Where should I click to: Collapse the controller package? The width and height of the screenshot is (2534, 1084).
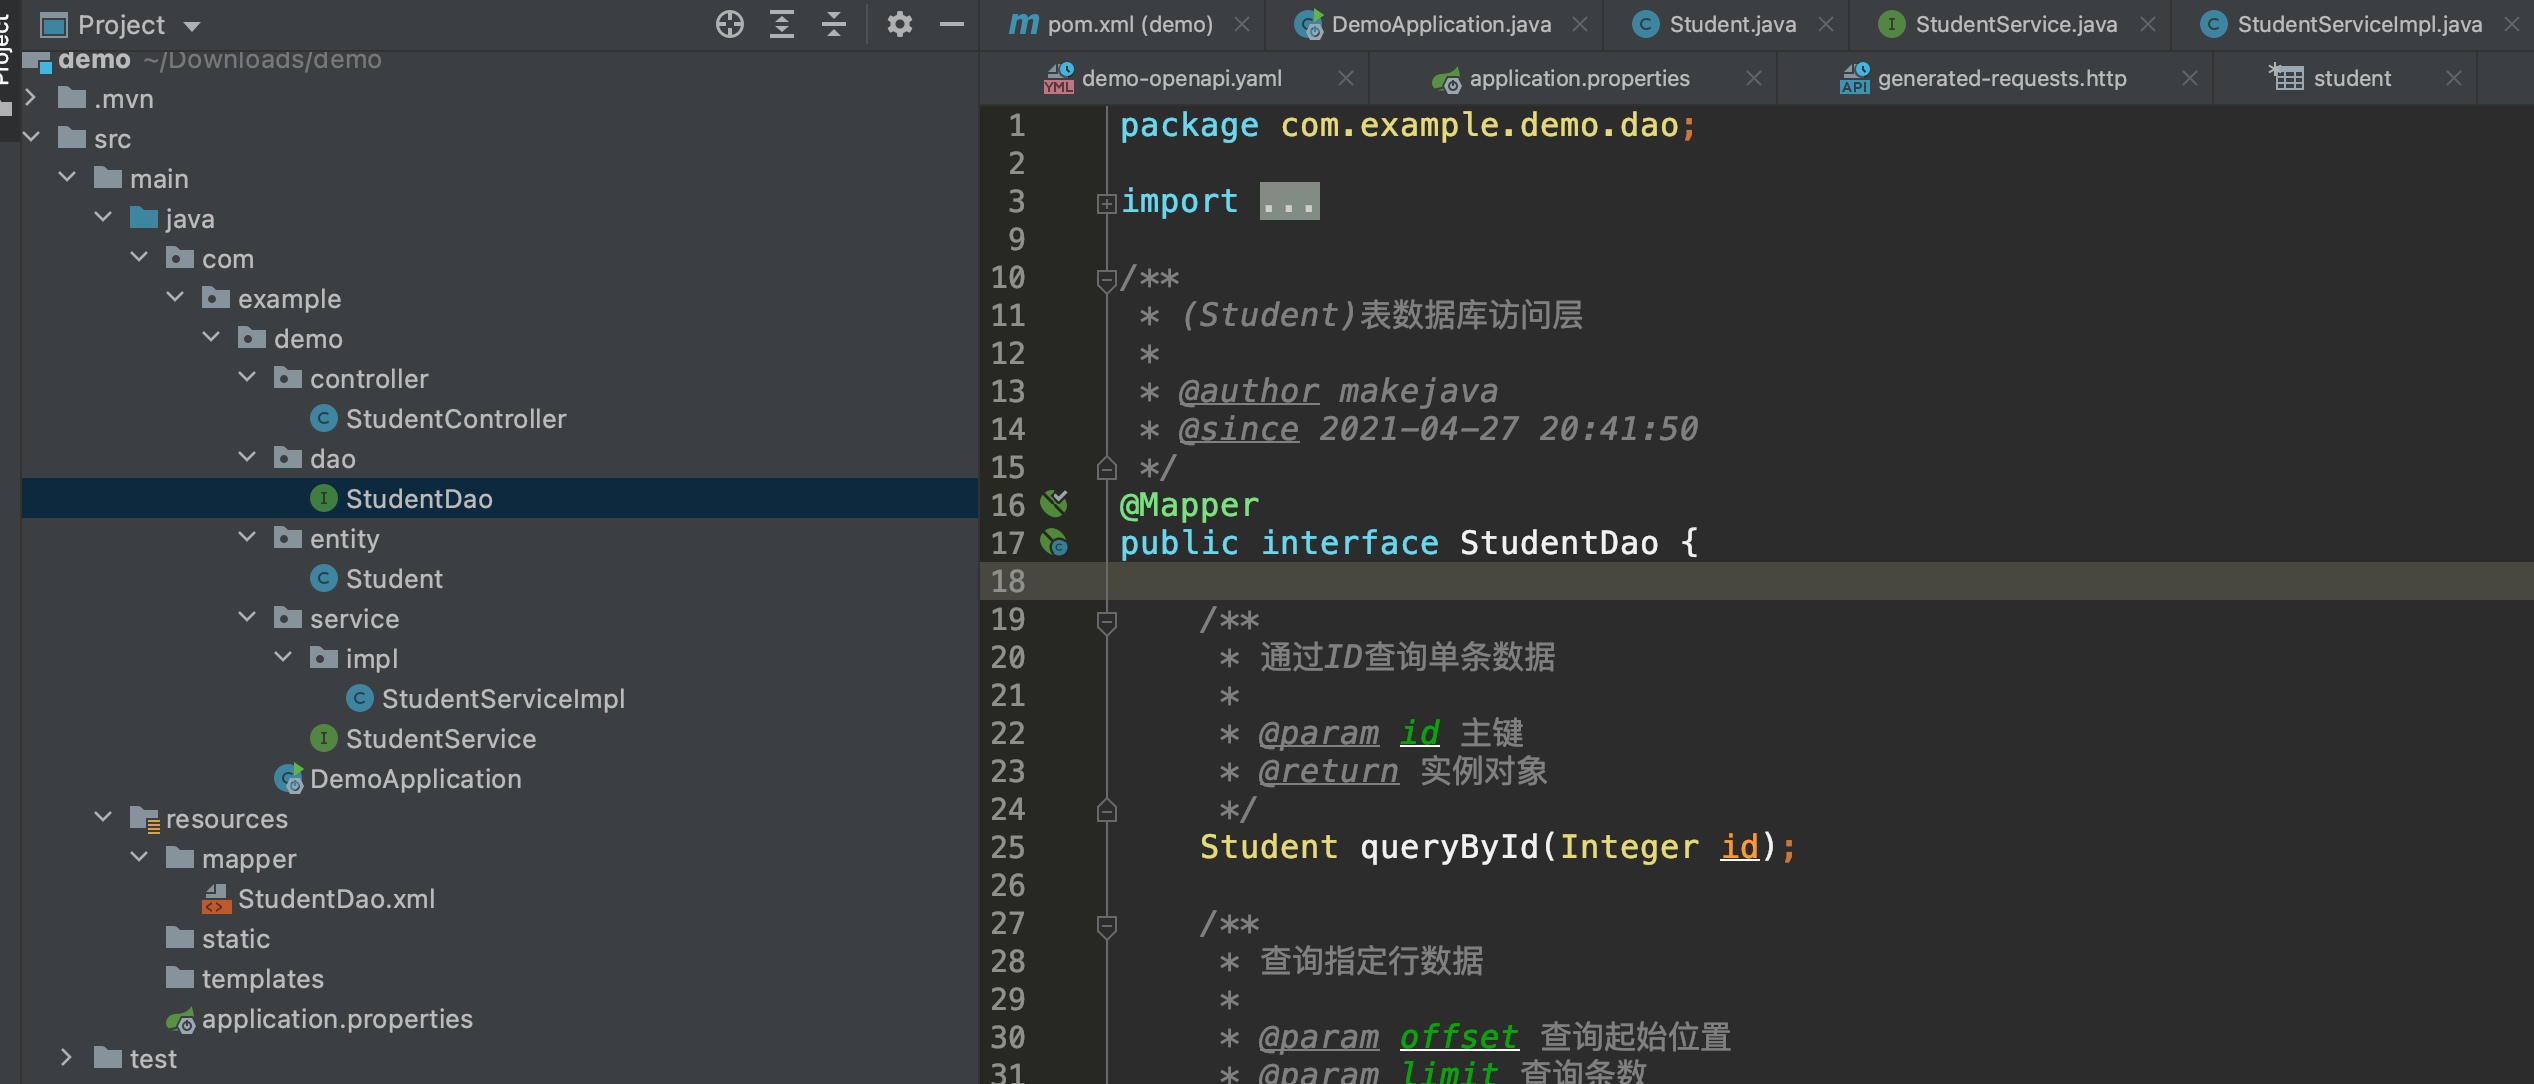pyautogui.click(x=247, y=378)
